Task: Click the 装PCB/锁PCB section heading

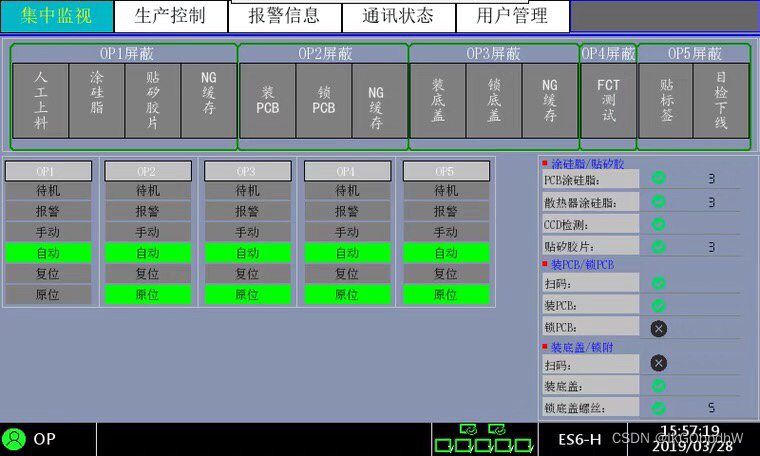Action: tap(582, 265)
